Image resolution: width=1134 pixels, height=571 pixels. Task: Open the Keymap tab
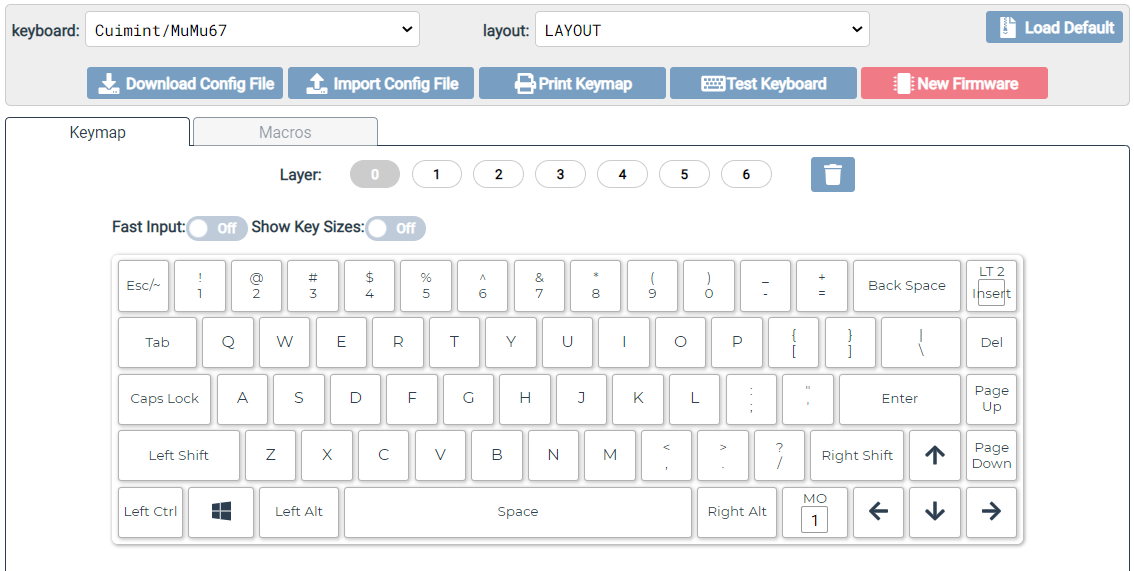pos(97,132)
